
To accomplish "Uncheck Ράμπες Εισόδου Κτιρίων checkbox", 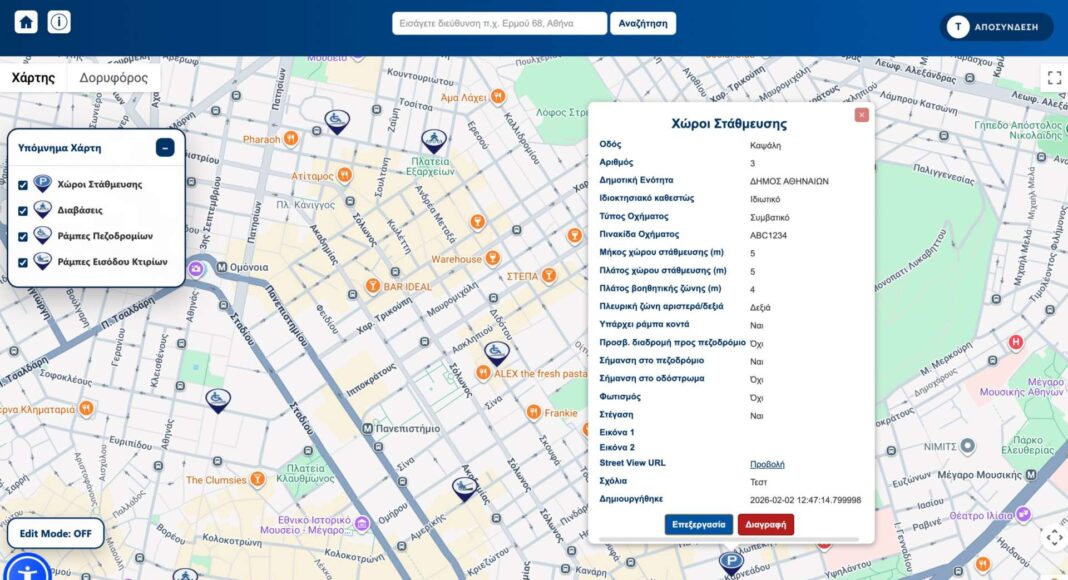I will (x=23, y=263).
